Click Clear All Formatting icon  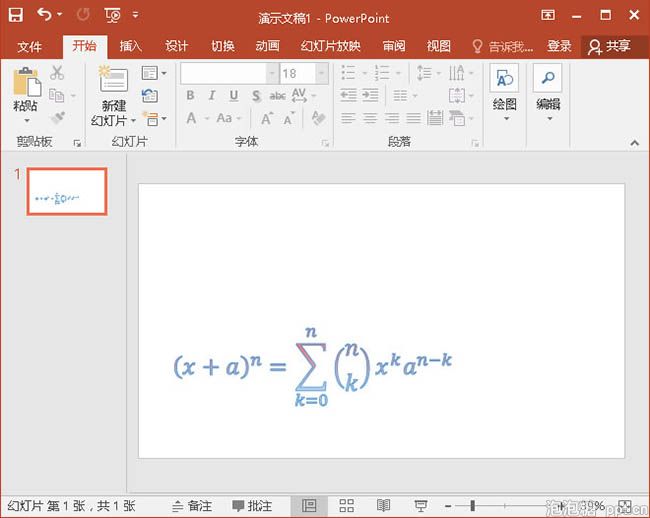click(318, 118)
